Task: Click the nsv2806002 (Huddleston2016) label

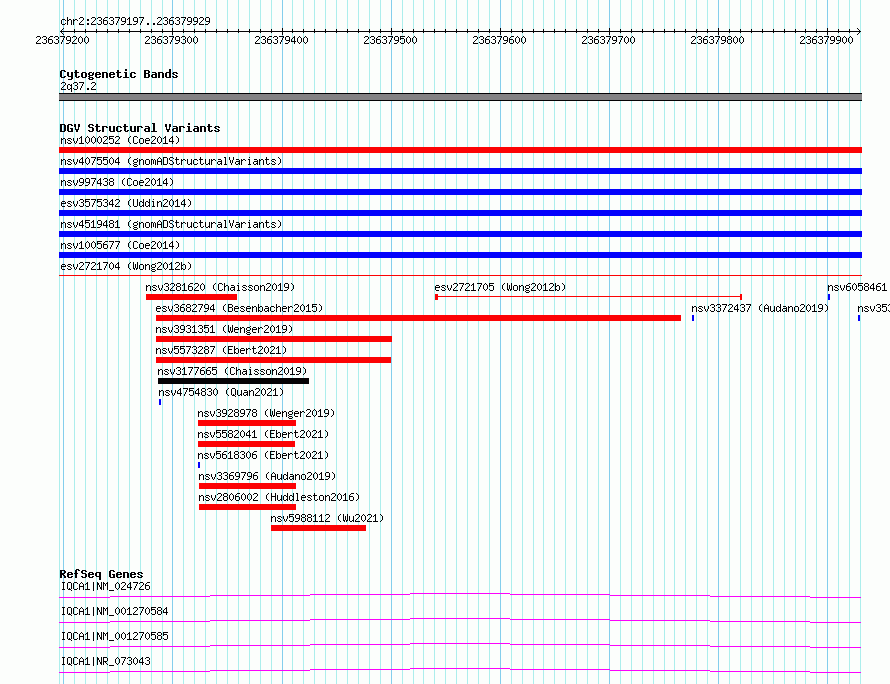Action: coord(279,497)
